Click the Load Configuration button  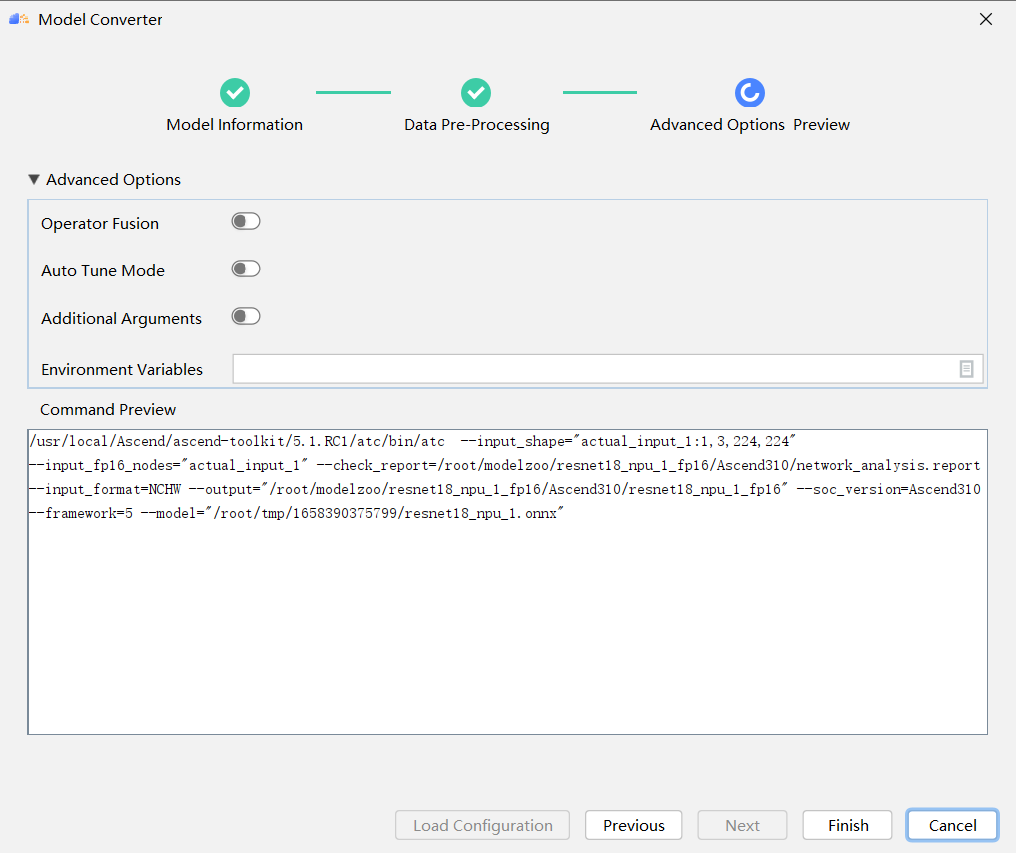click(x=483, y=825)
